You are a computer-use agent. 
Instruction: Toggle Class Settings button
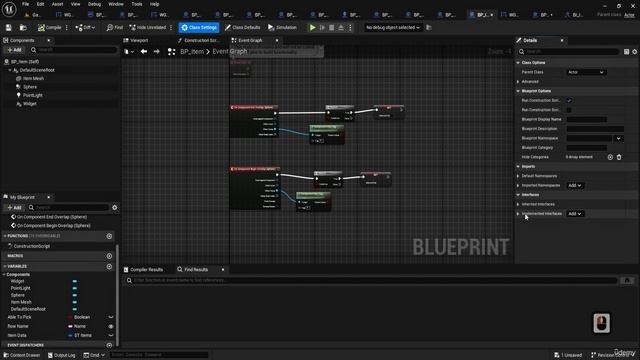click(x=199, y=27)
